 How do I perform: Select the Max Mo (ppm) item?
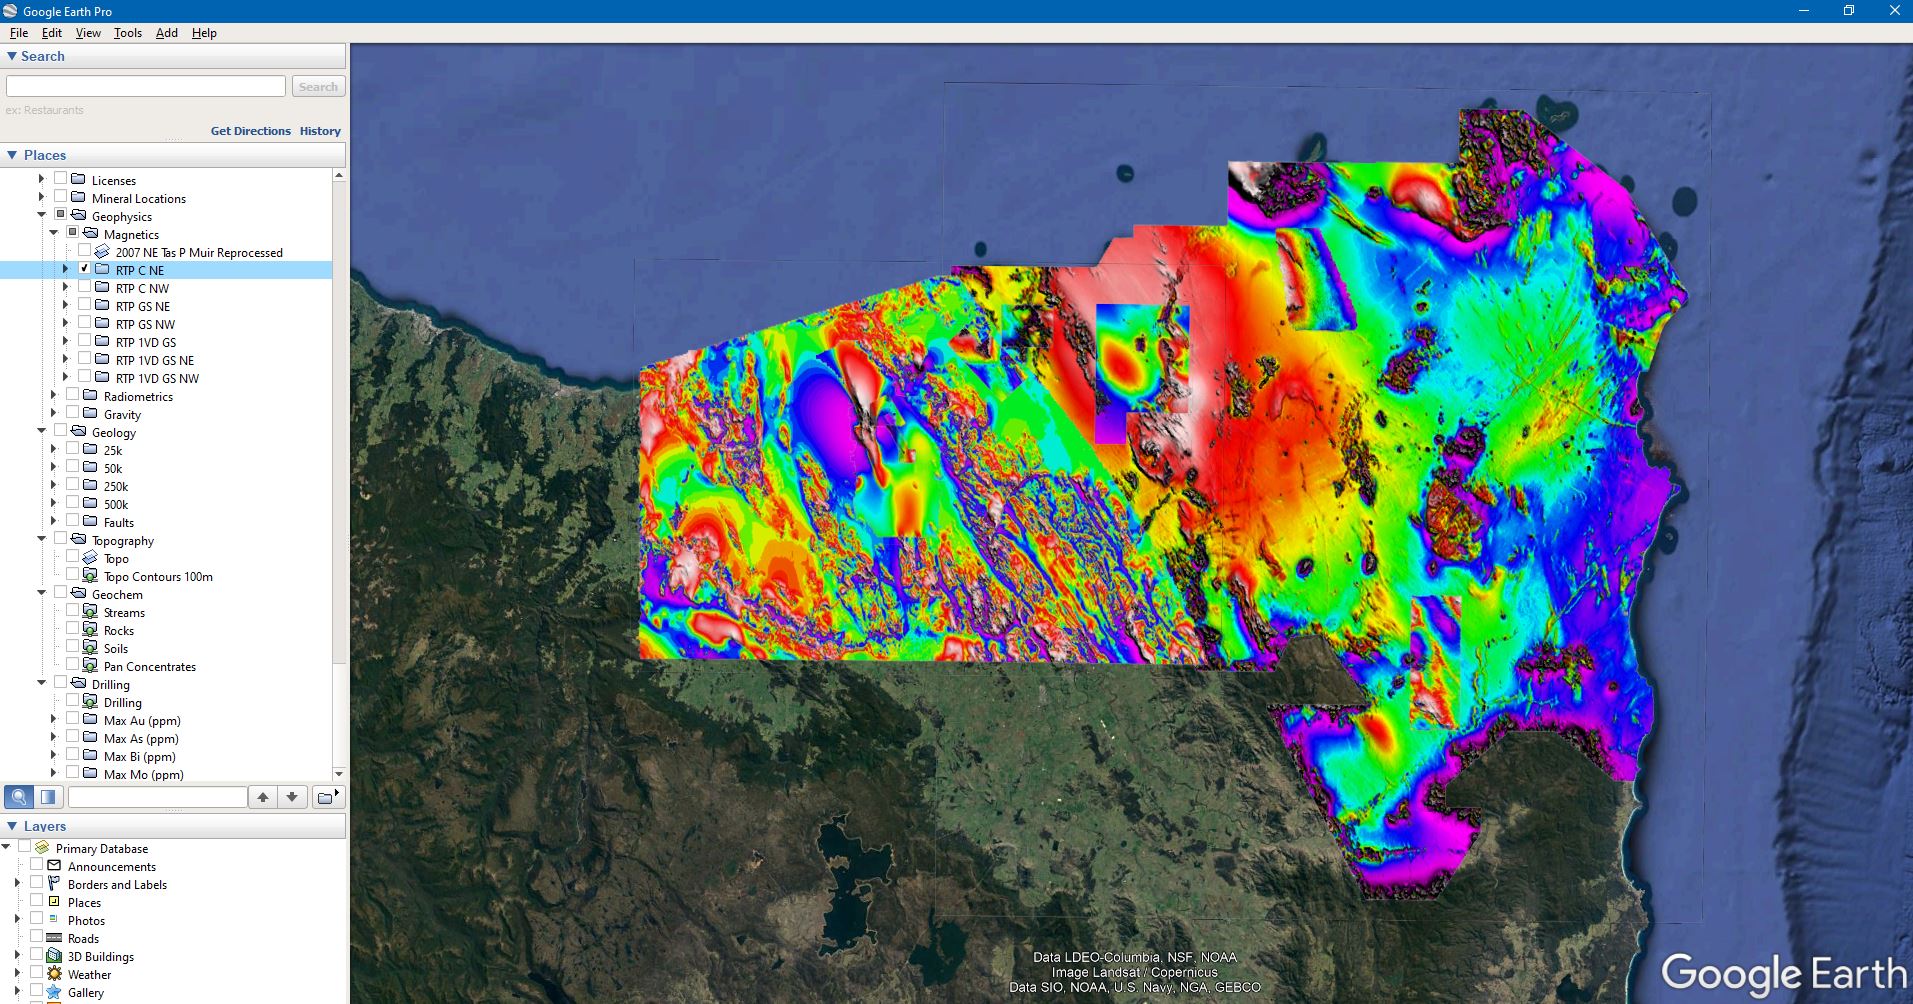point(144,774)
